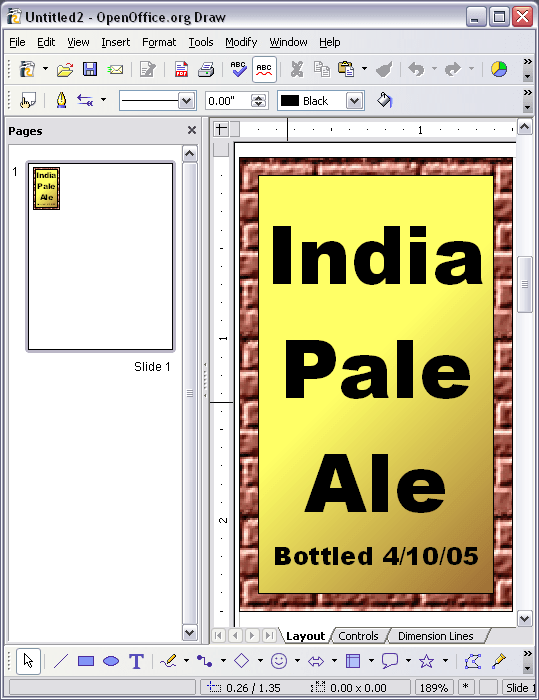Export directly as PDF icon

click(181, 69)
